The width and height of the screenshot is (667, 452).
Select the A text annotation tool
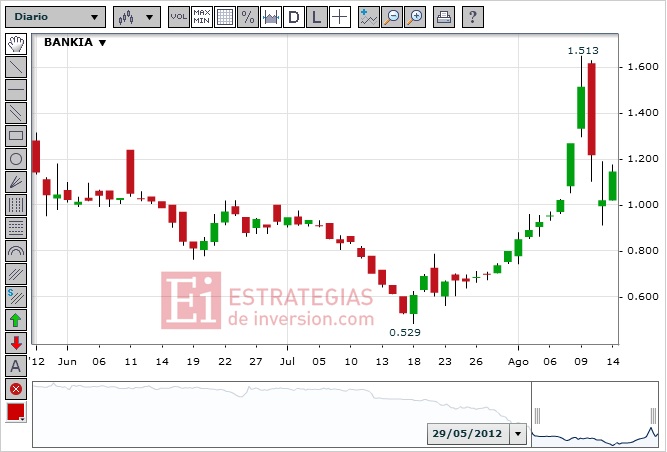[x=16, y=366]
